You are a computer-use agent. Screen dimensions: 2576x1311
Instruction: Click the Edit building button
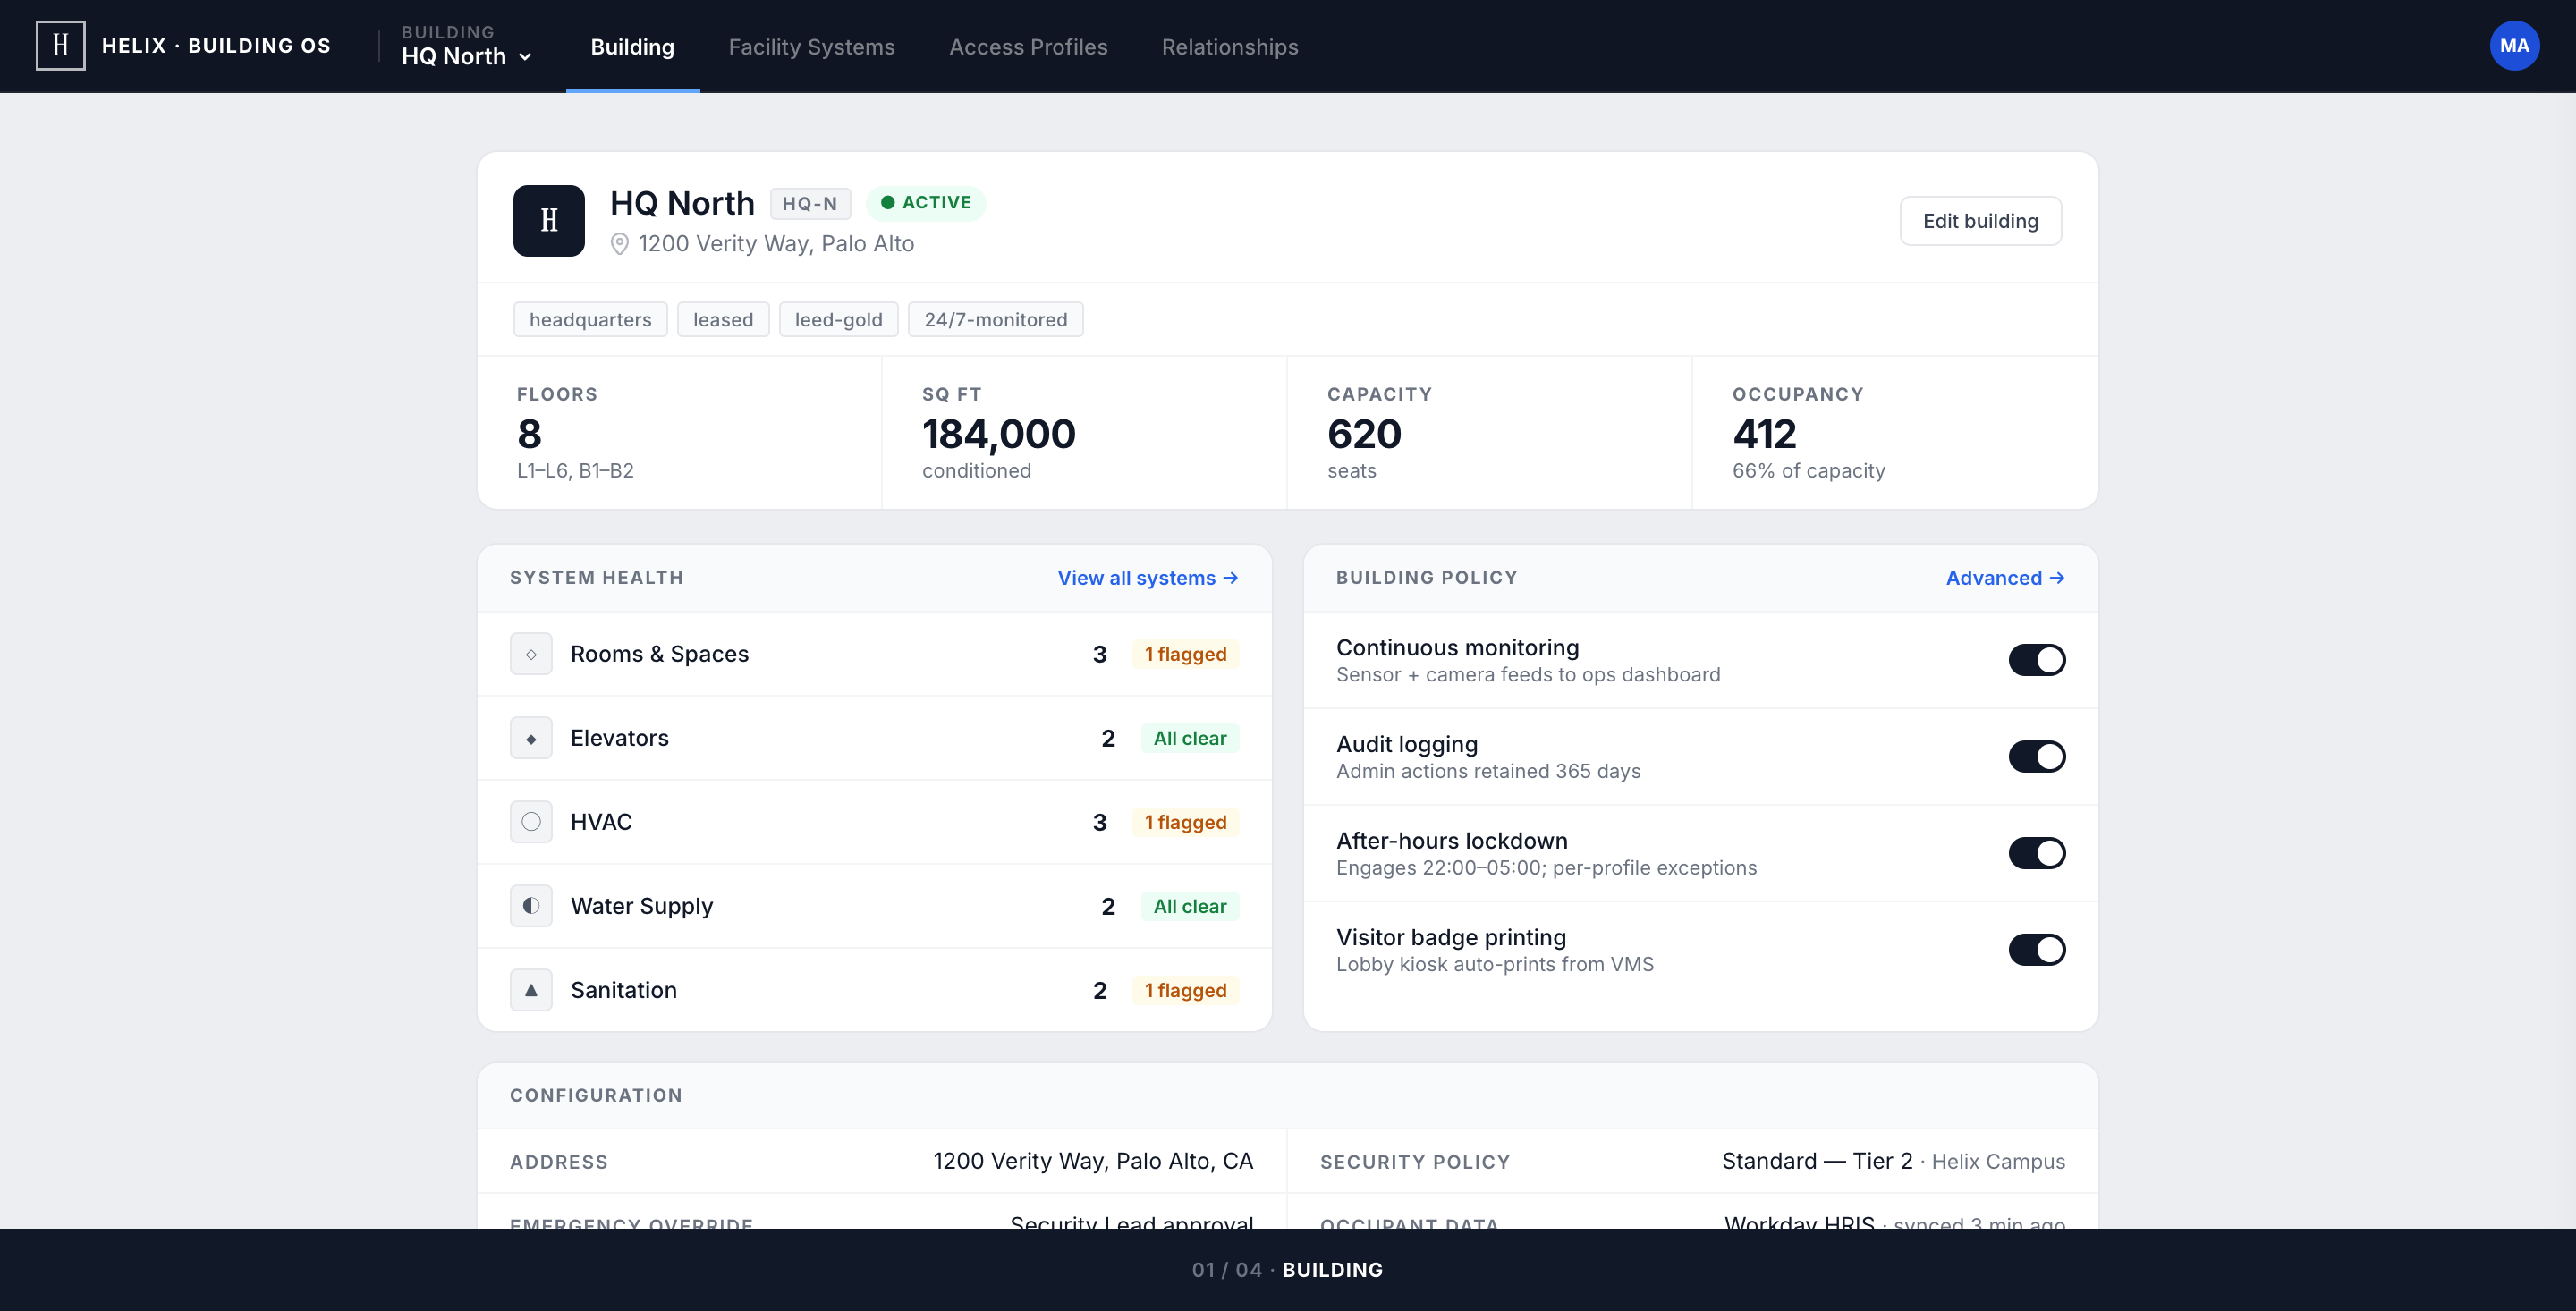click(x=1980, y=221)
